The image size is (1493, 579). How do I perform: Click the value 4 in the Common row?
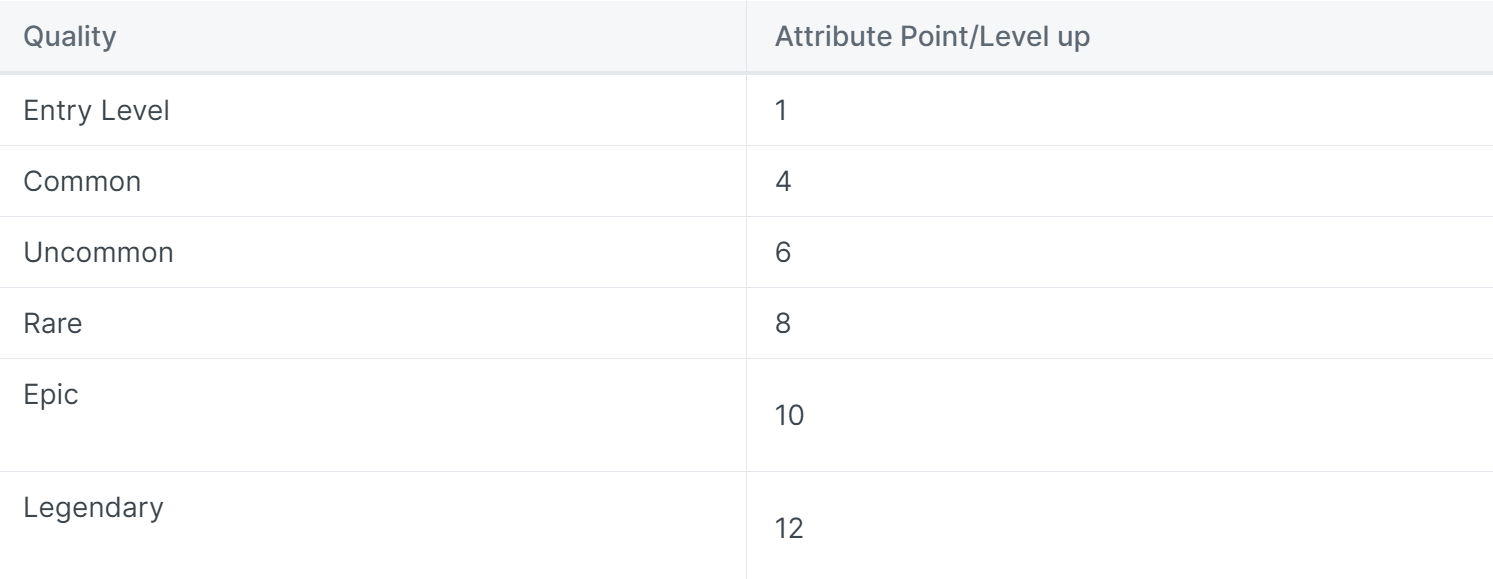(783, 182)
